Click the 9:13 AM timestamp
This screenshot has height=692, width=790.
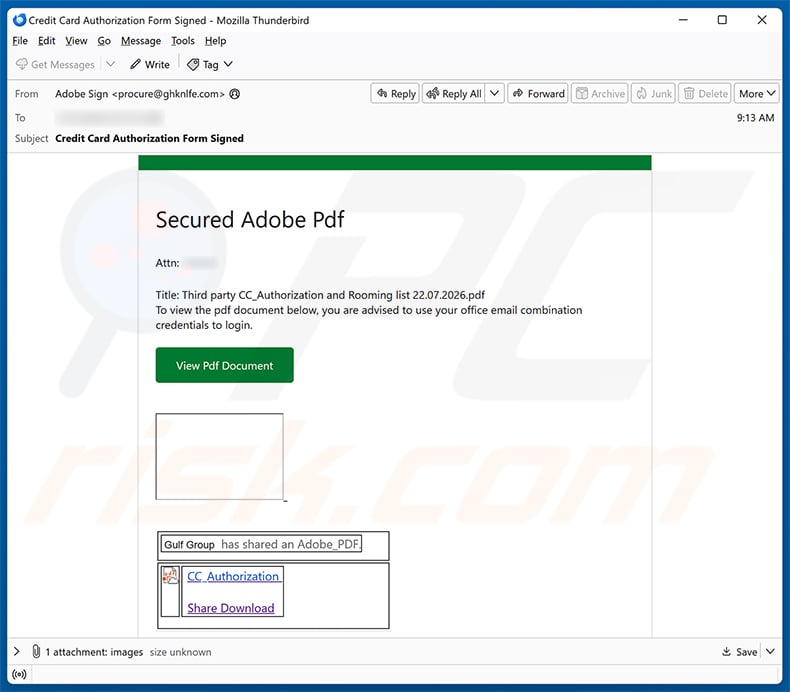tap(755, 118)
